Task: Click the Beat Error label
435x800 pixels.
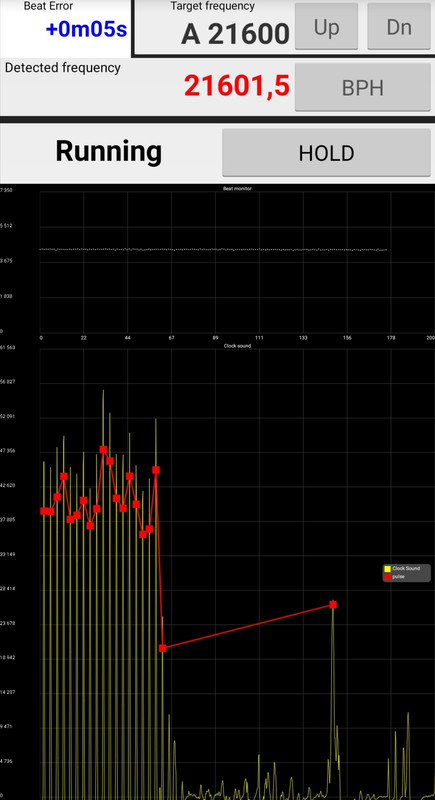Action: pos(48,7)
